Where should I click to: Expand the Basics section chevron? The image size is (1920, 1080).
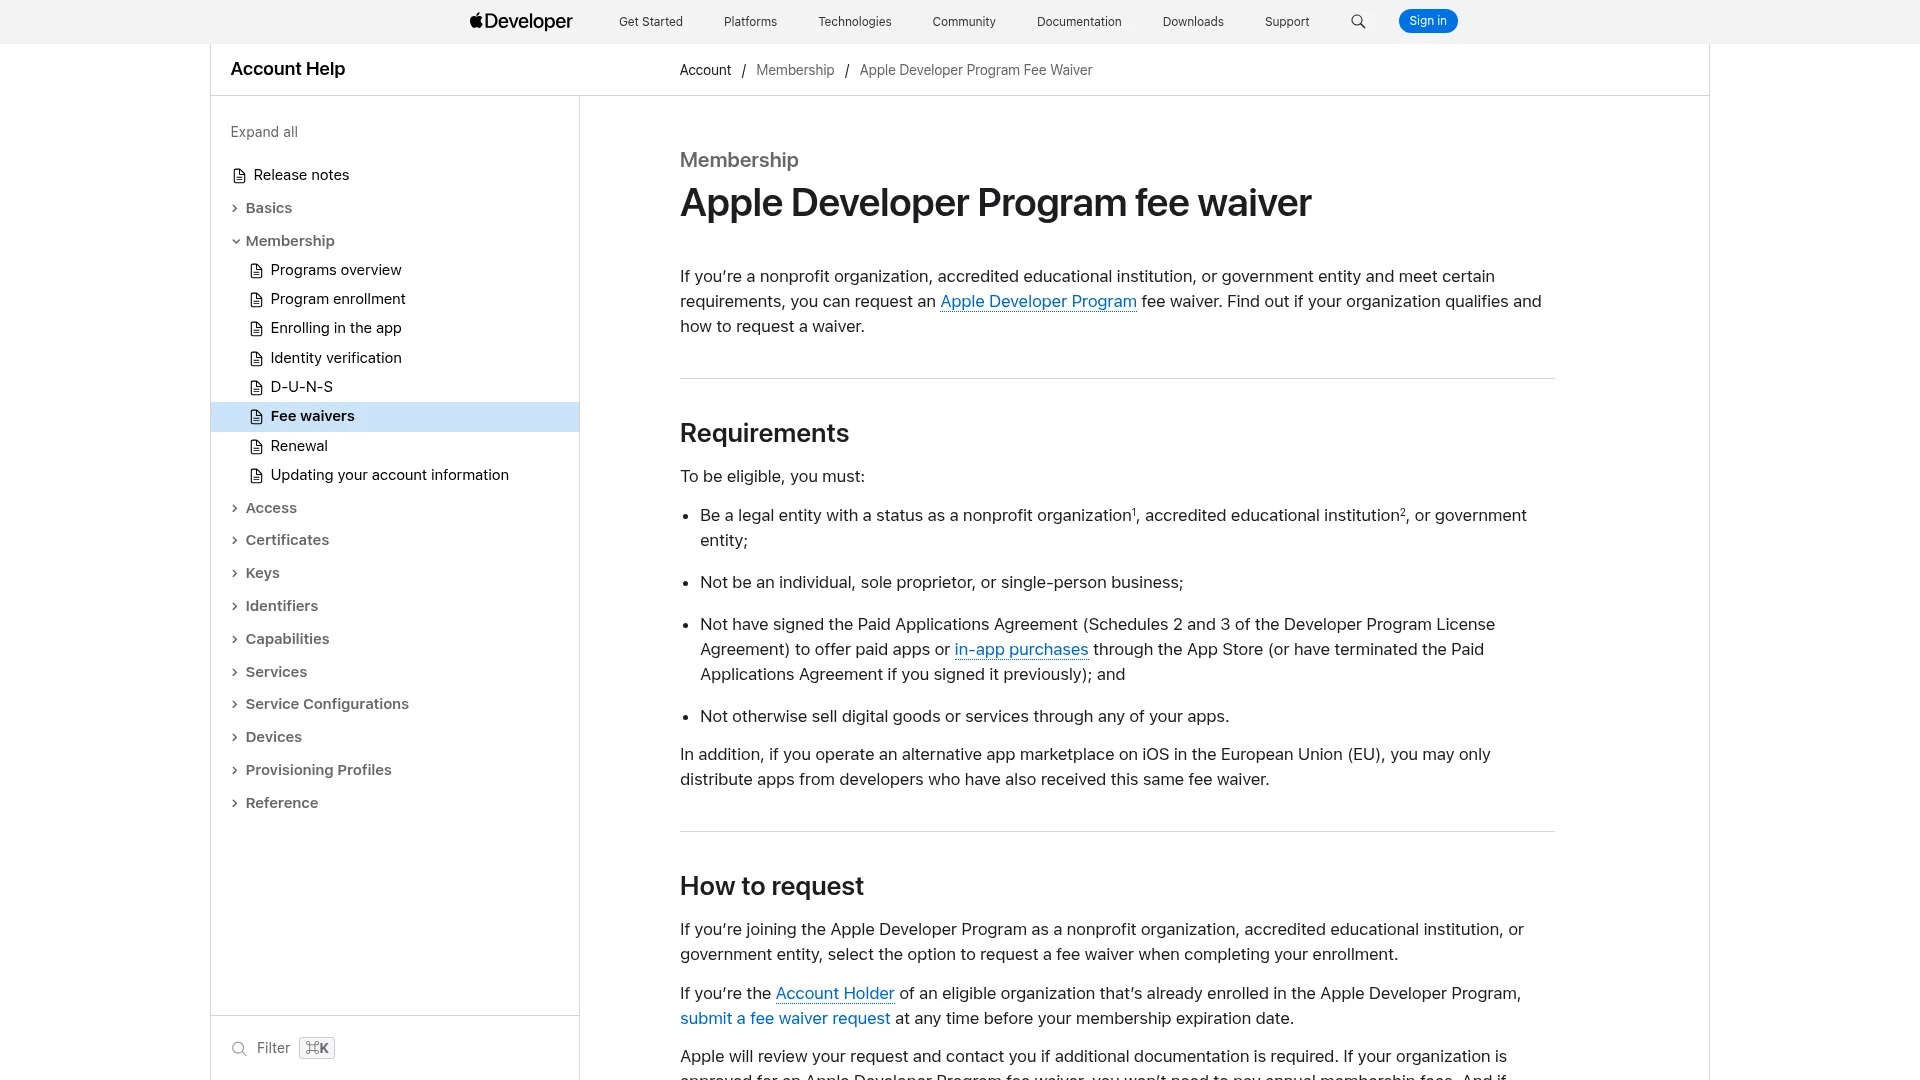[235, 208]
